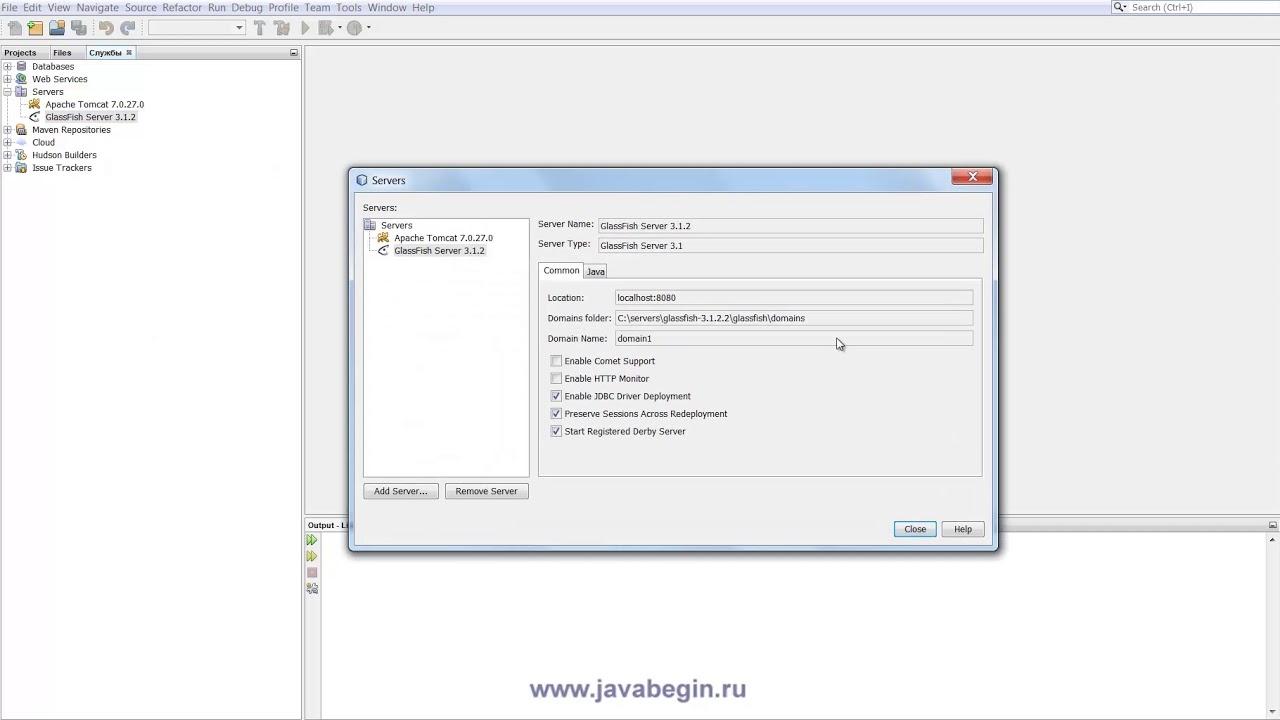Screen dimensions: 1280x720
Task: Enable HTTP Monitor checkbox
Action: [x=556, y=379]
